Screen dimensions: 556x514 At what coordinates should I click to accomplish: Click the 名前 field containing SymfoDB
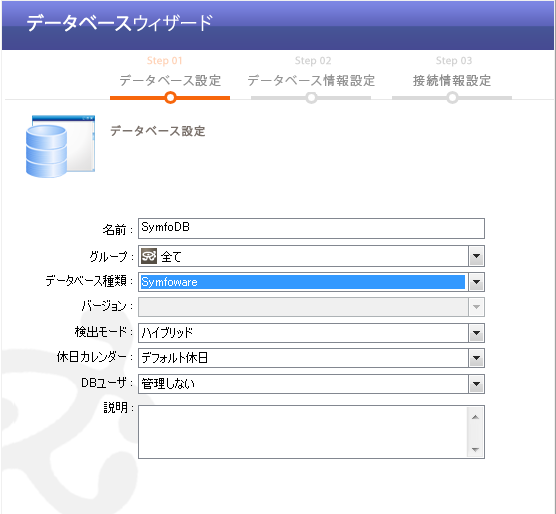(x=311, y=229)
